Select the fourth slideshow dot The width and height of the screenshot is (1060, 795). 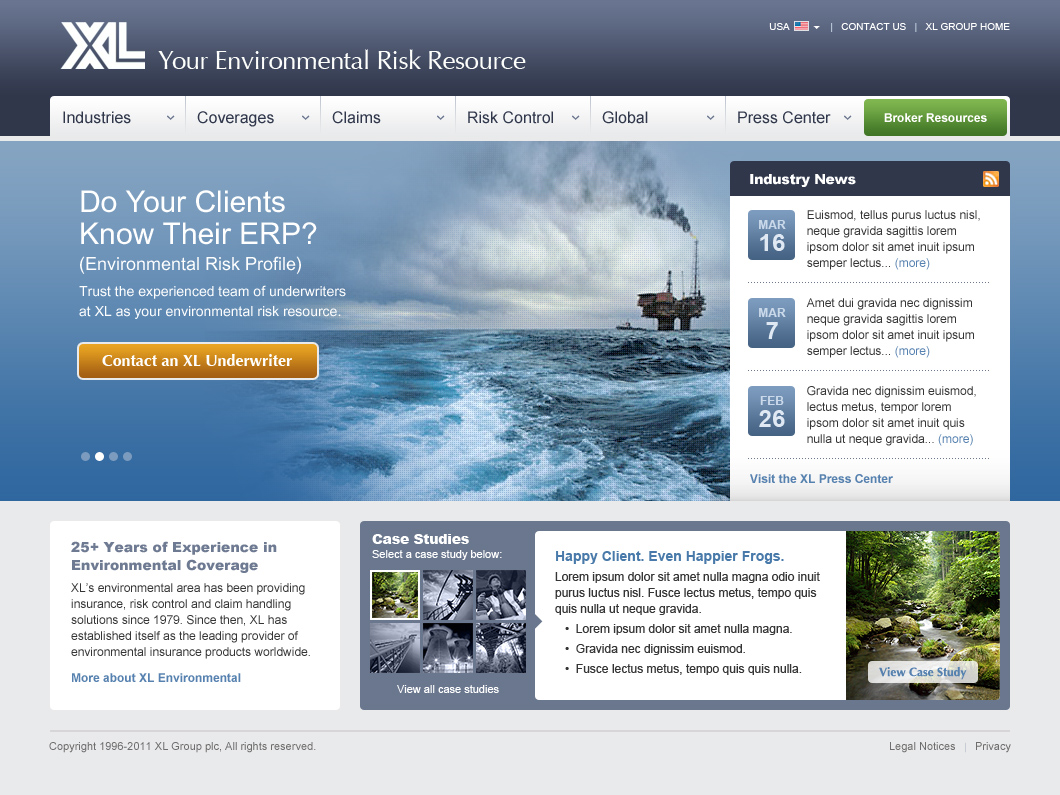(128, 456)
